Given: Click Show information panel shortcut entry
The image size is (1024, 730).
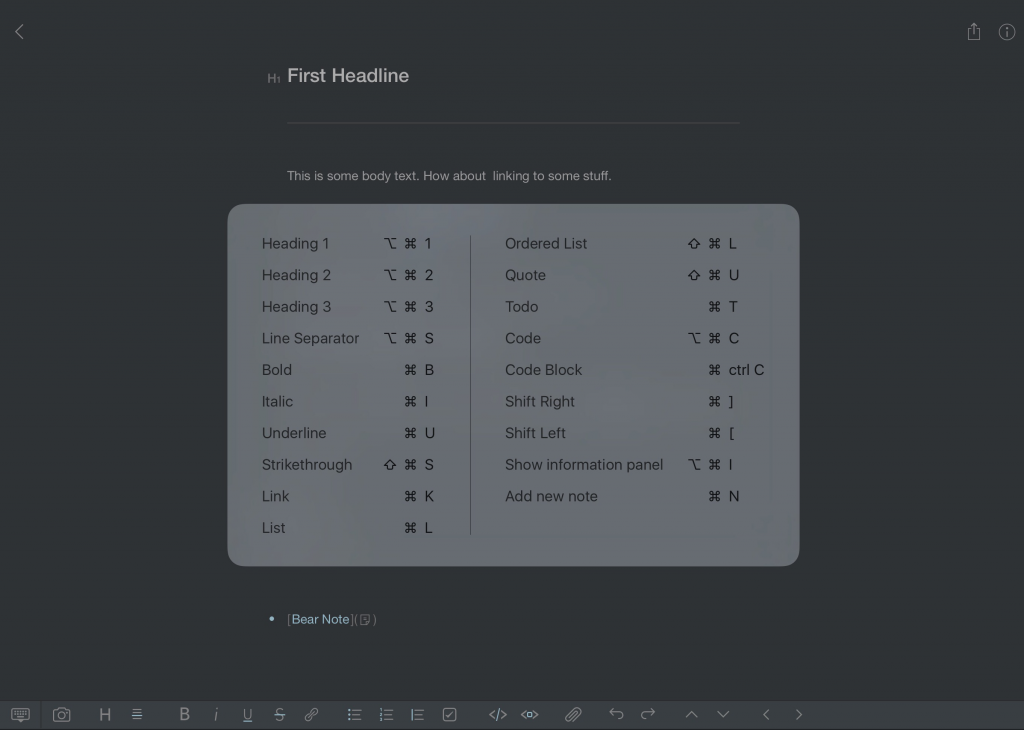Looking at the screenshot, I should click(x=619, y=465).
